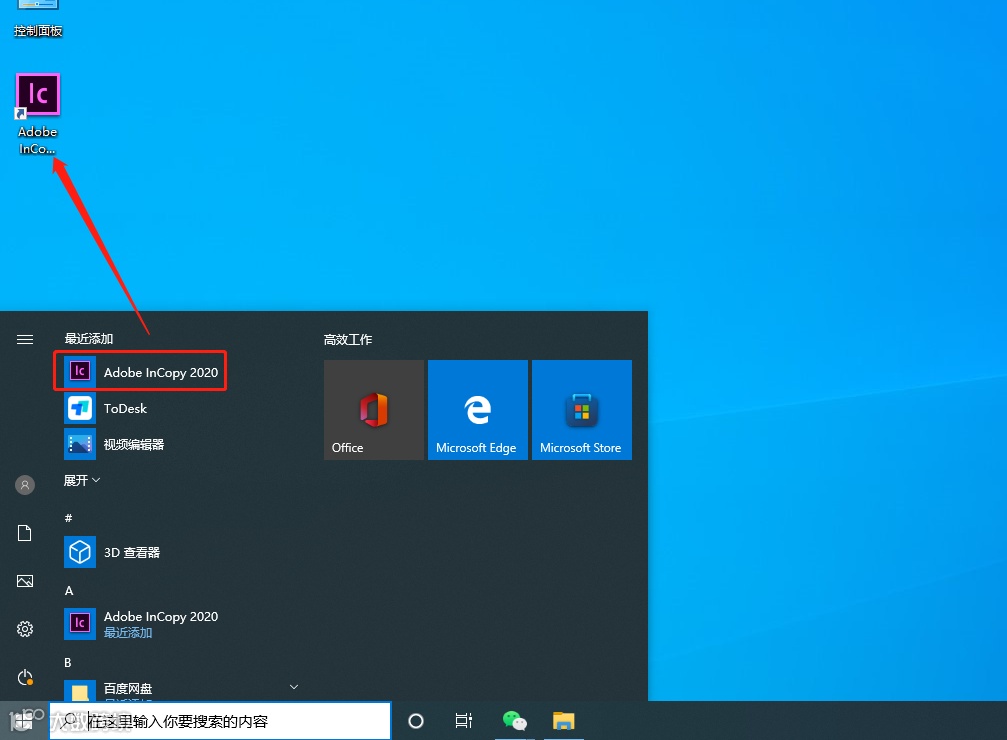Open the Office tile
This screenshot has height=740, width=1007.
coord(374,410)
